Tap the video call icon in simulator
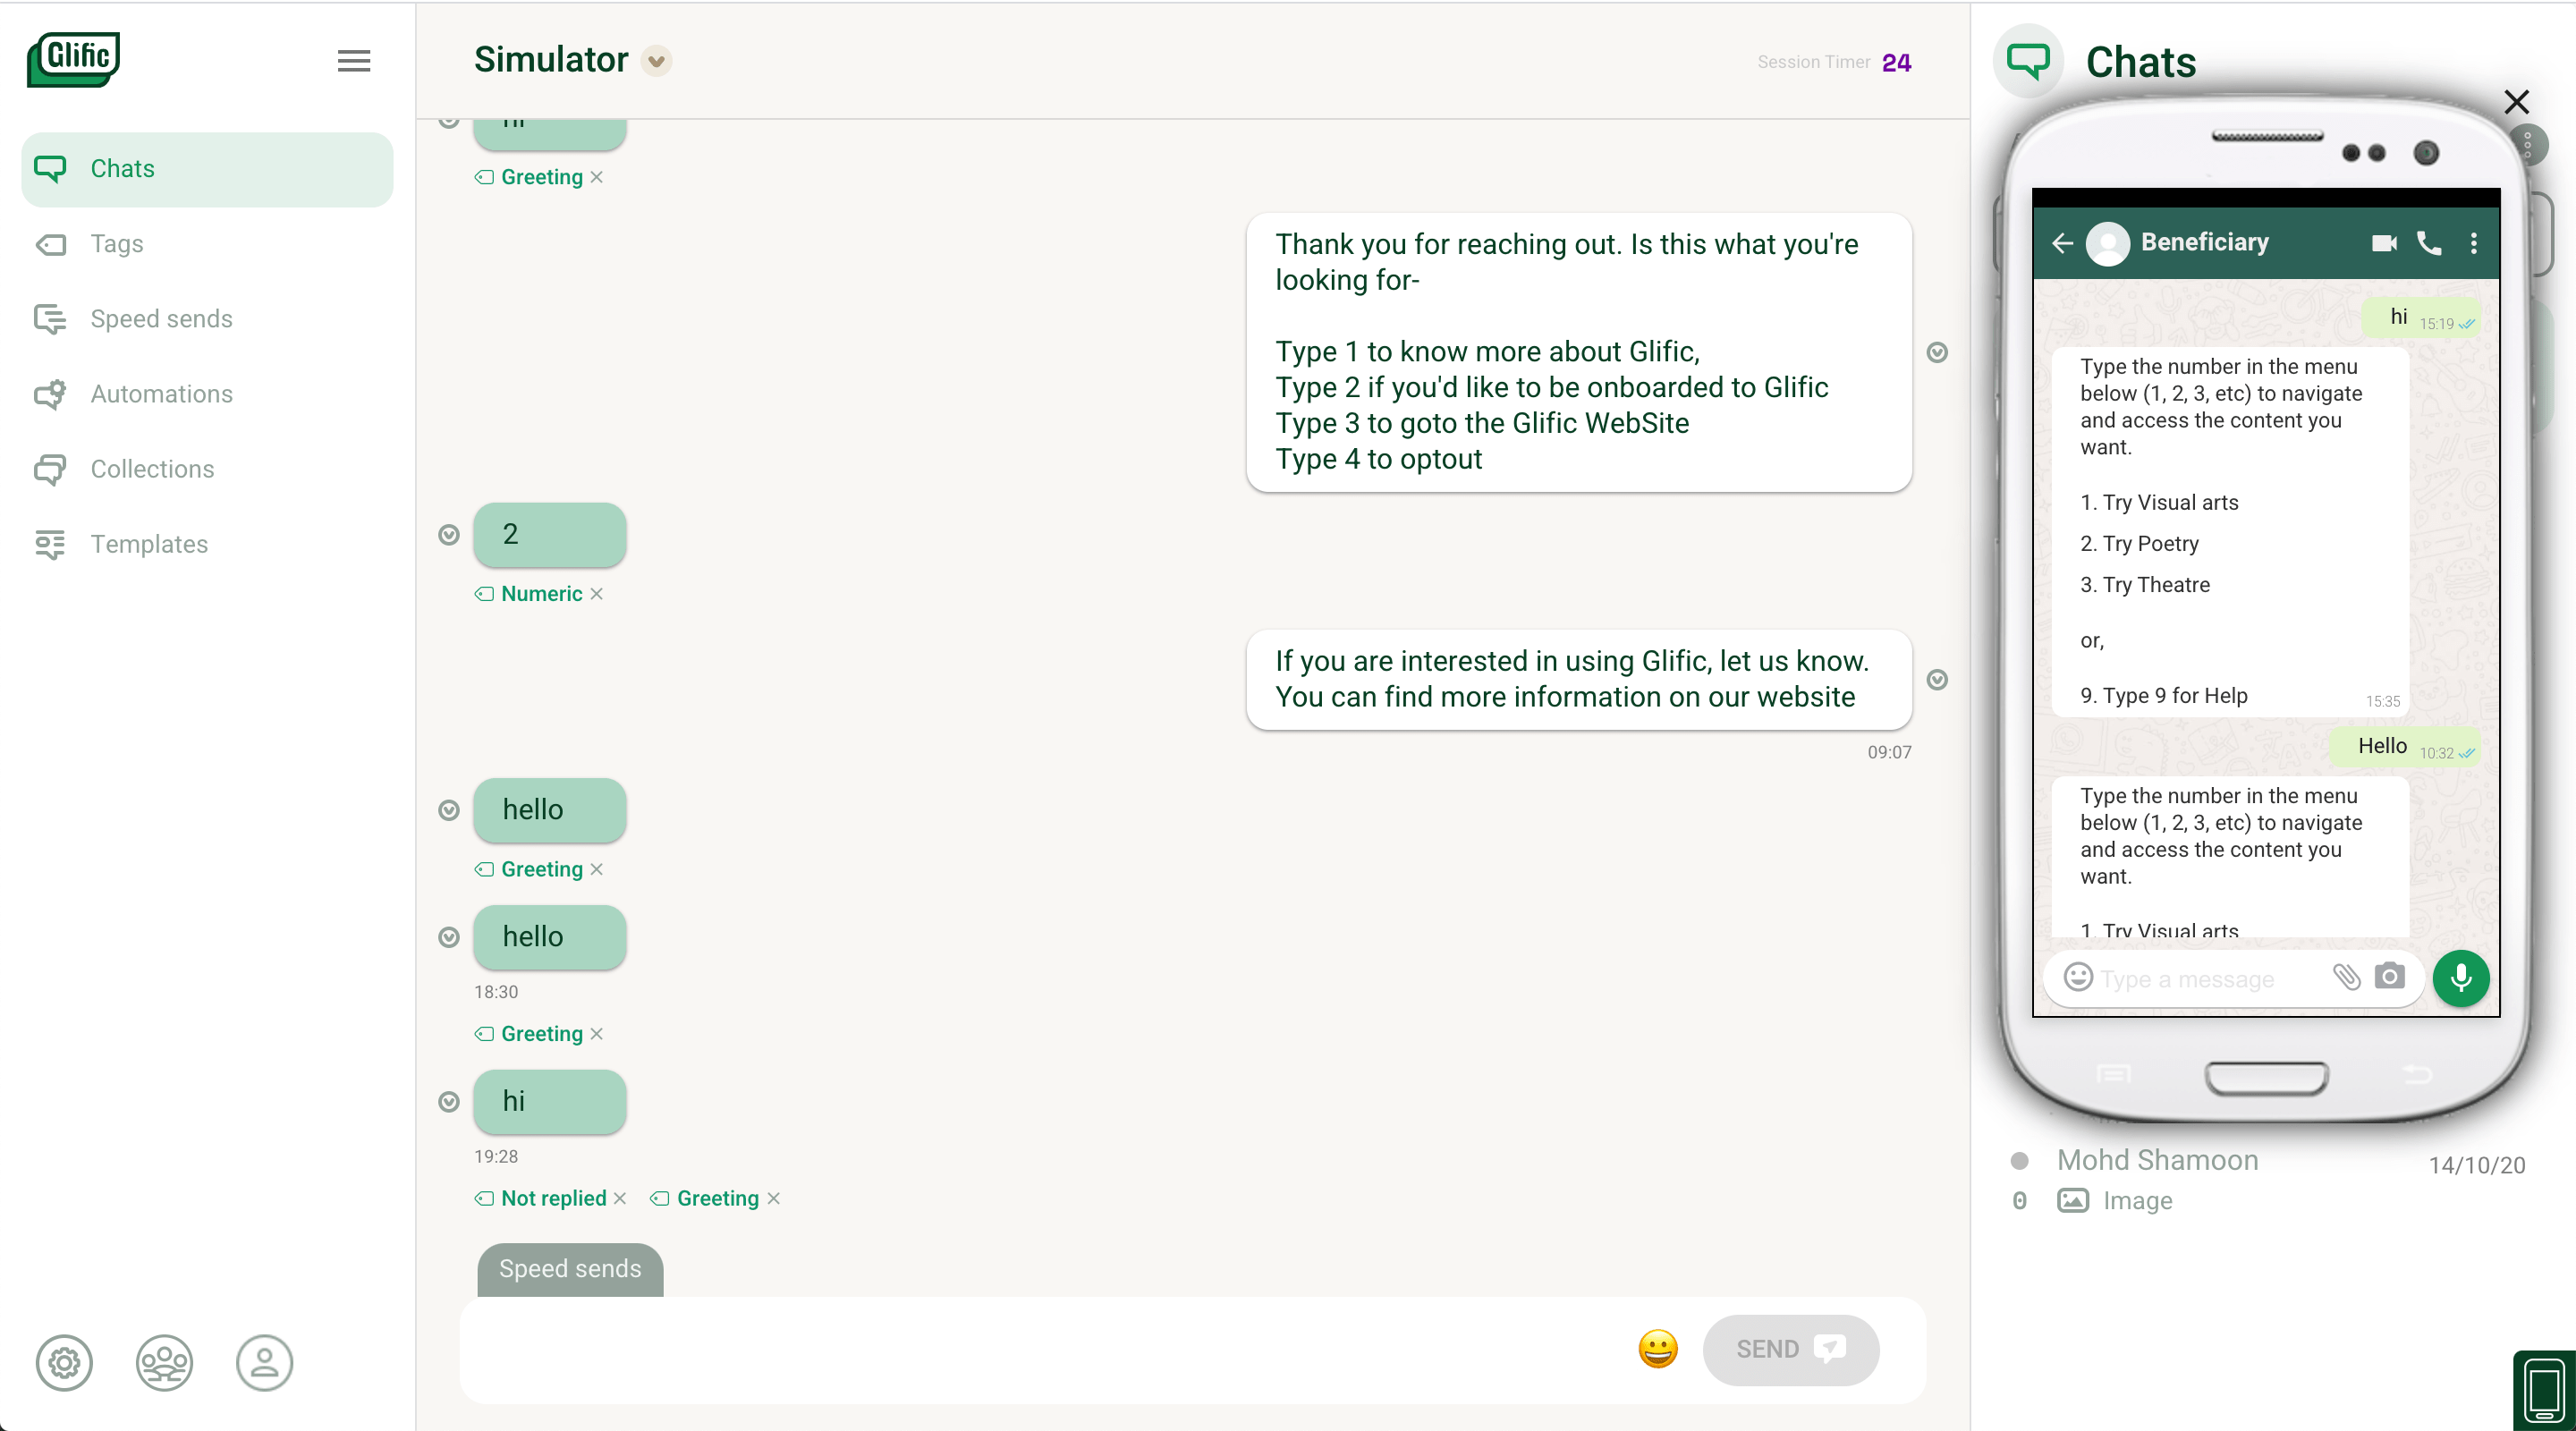Image resolution: width=2576 pixels, height=1431 pixels. point(2384,243)
